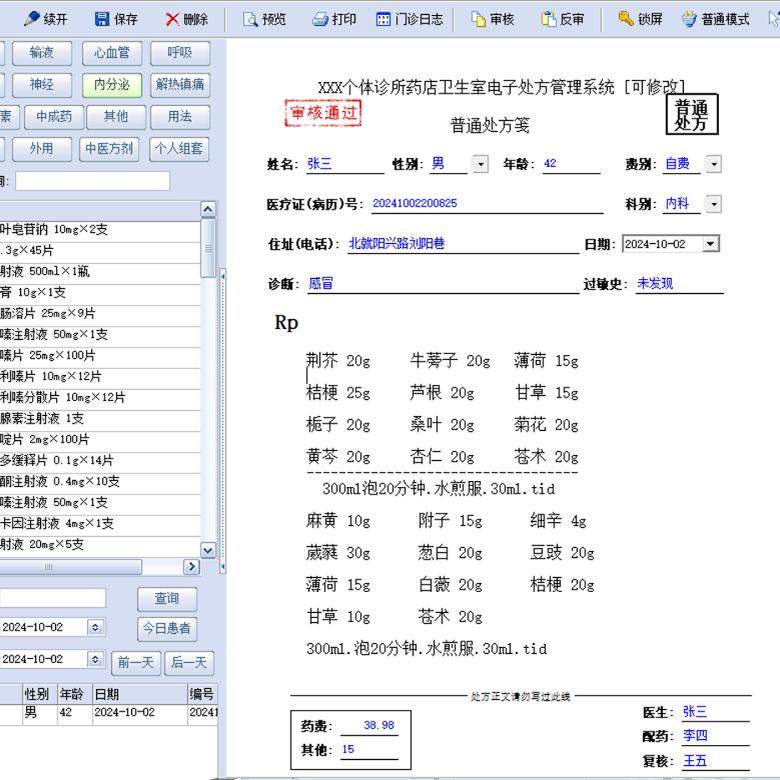Open the 日期 date picker dropdown
The image size is (780, 780).
click(711, 243)
